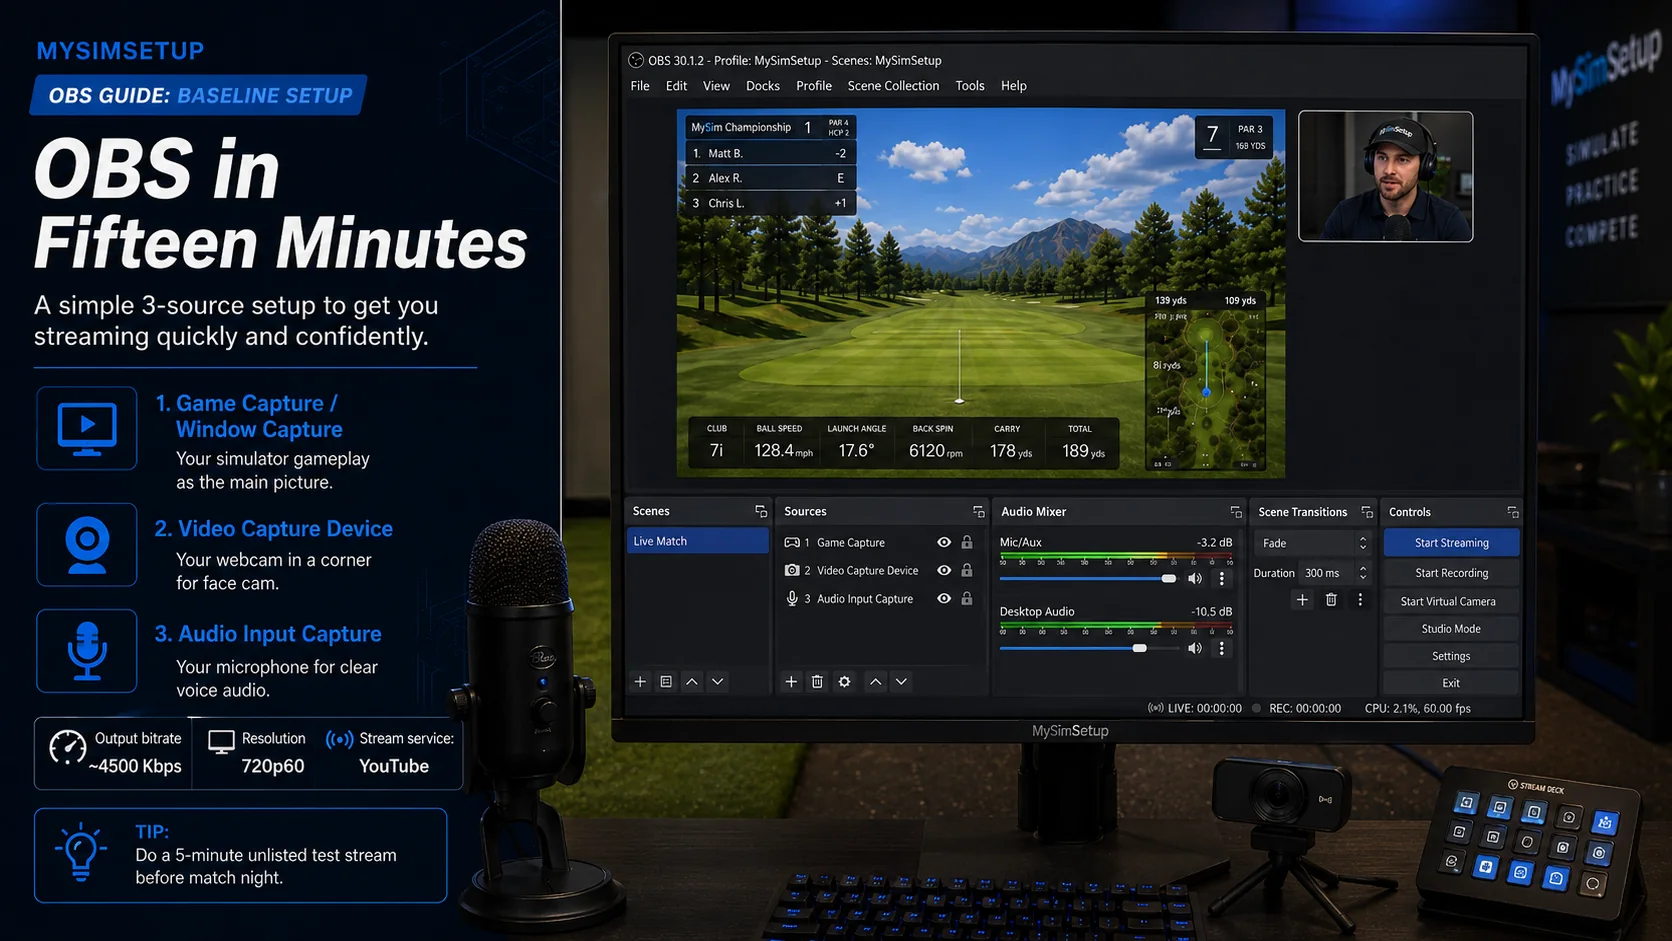The height and width of the screenshot is (941, 1672).
Task: Toggle the lock on the Game Capture source
Action: [x=967, y=542]
